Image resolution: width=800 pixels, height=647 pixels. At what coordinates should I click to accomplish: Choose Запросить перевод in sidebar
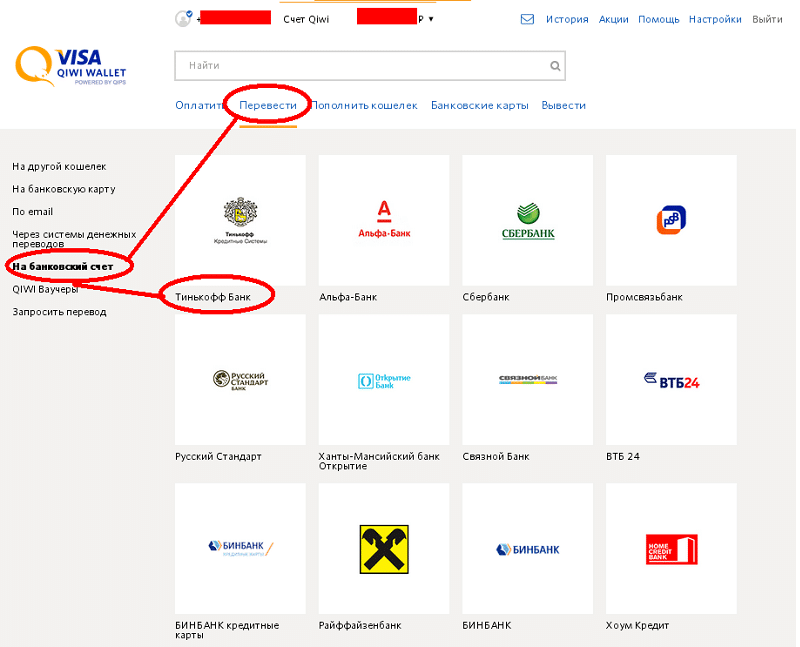[x=59, y=312]
